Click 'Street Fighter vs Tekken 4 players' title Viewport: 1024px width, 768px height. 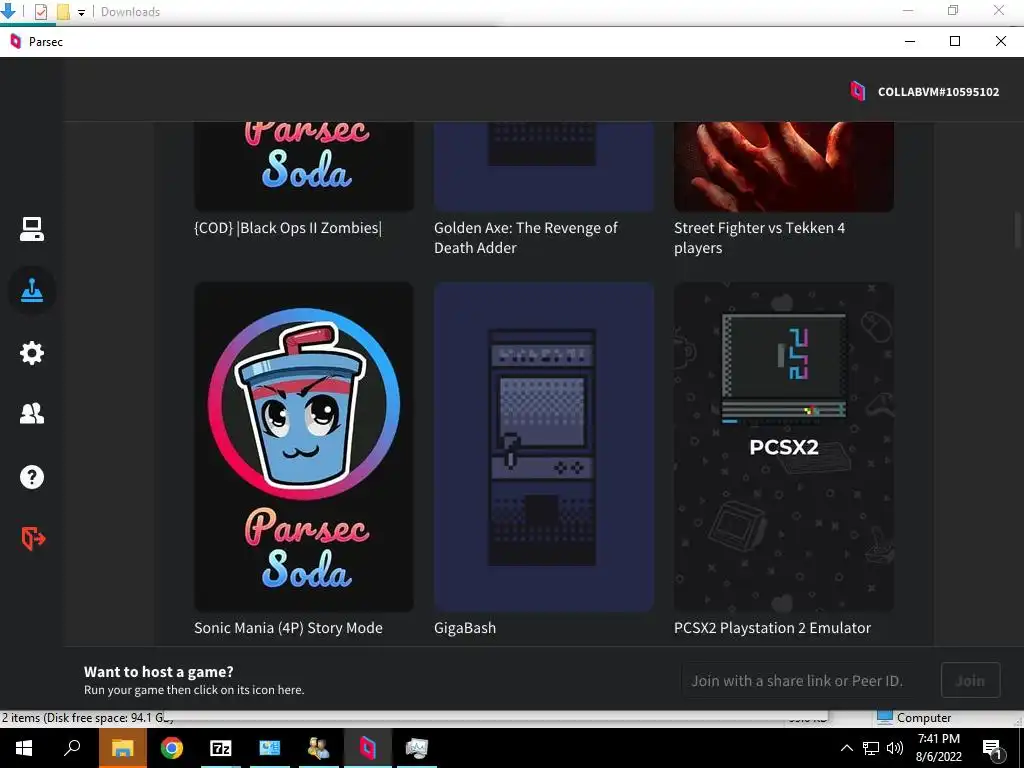(760, 238)
